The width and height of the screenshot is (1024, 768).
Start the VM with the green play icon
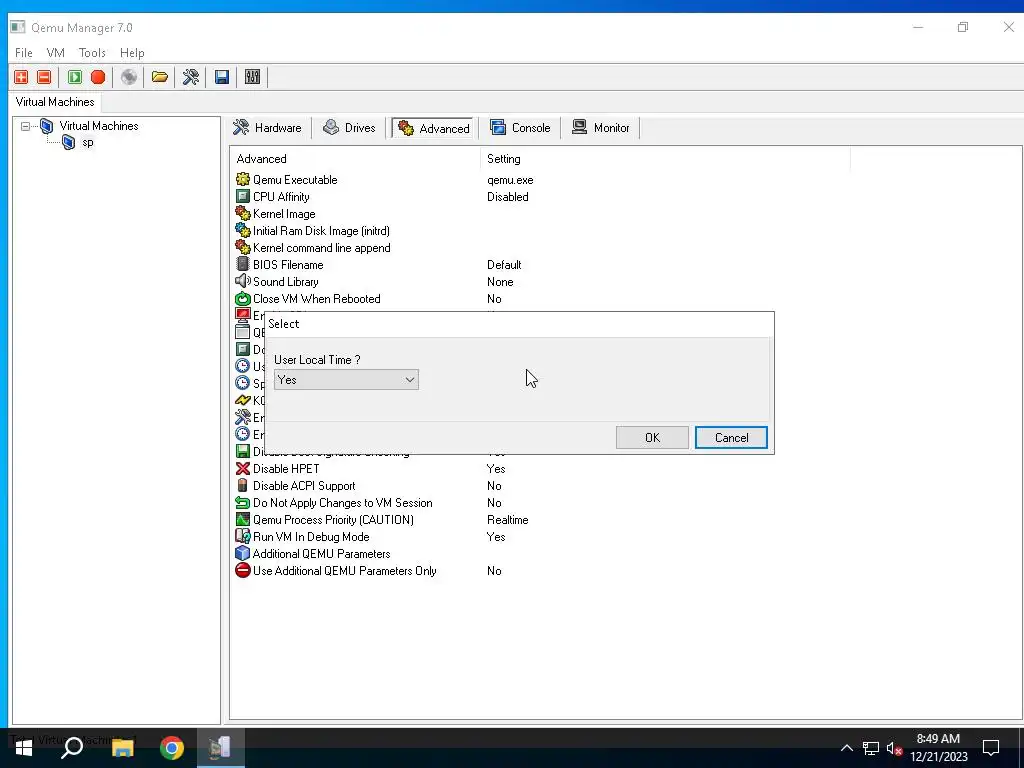pyautogui.click(x=75, y=77)
